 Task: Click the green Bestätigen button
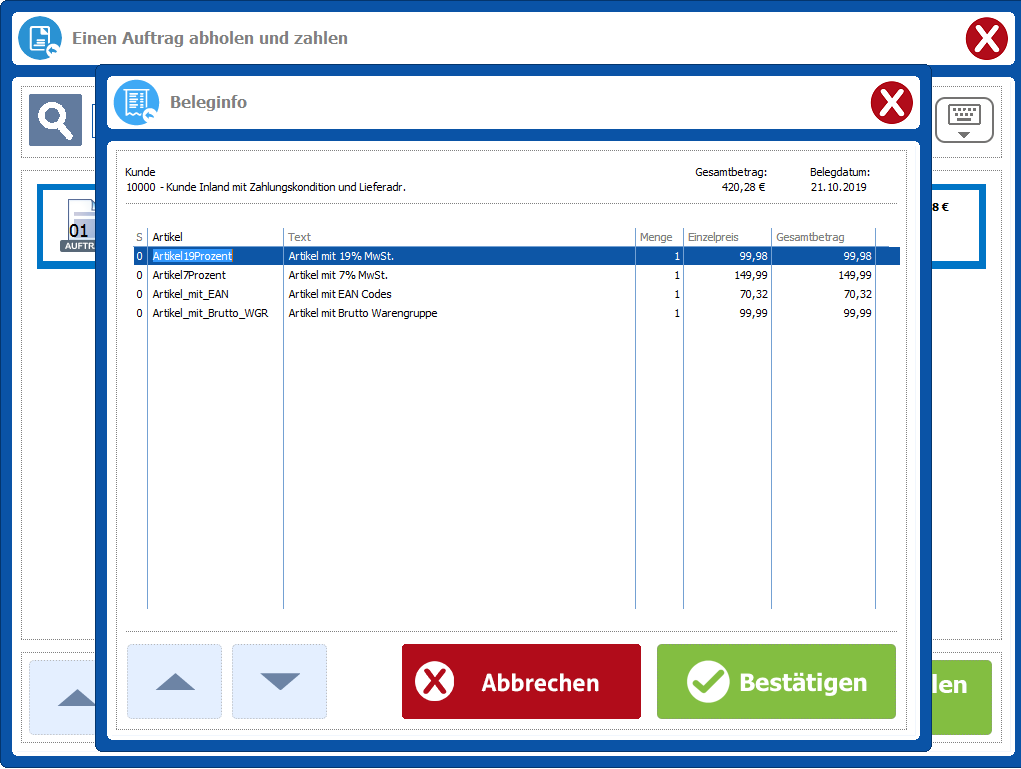pyautogui.click(x=776, y=682)
